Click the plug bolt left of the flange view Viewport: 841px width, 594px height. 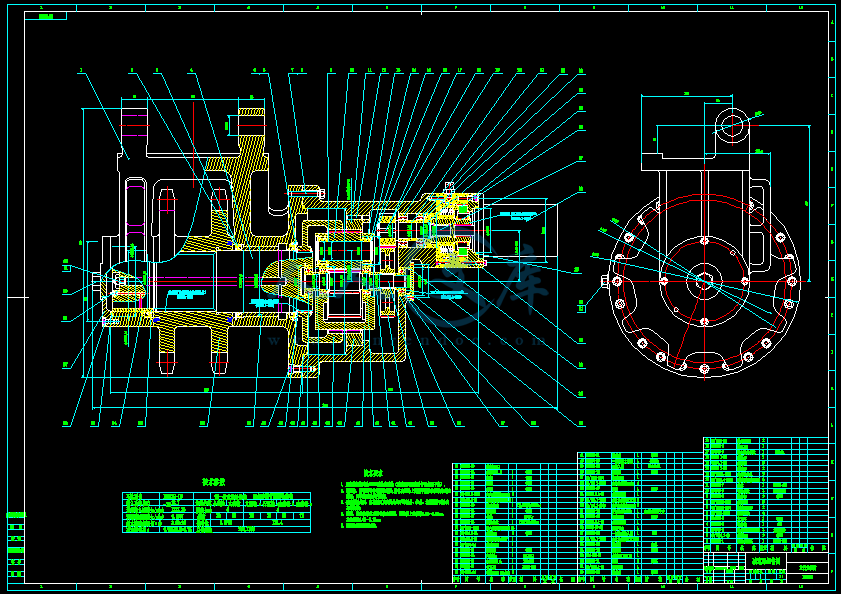pyautogui.click(x=606, y=281)
